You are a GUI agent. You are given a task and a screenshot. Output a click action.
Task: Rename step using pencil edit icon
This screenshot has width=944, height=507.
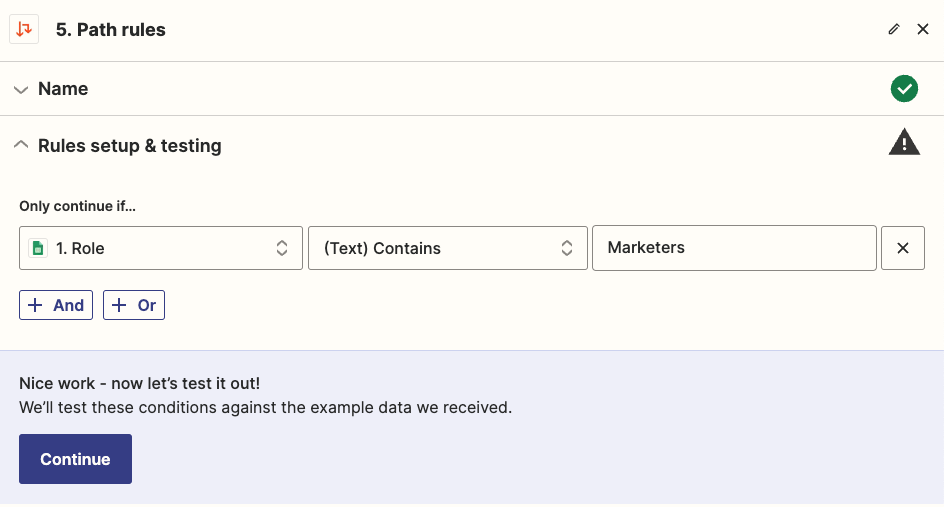[894, 29]
